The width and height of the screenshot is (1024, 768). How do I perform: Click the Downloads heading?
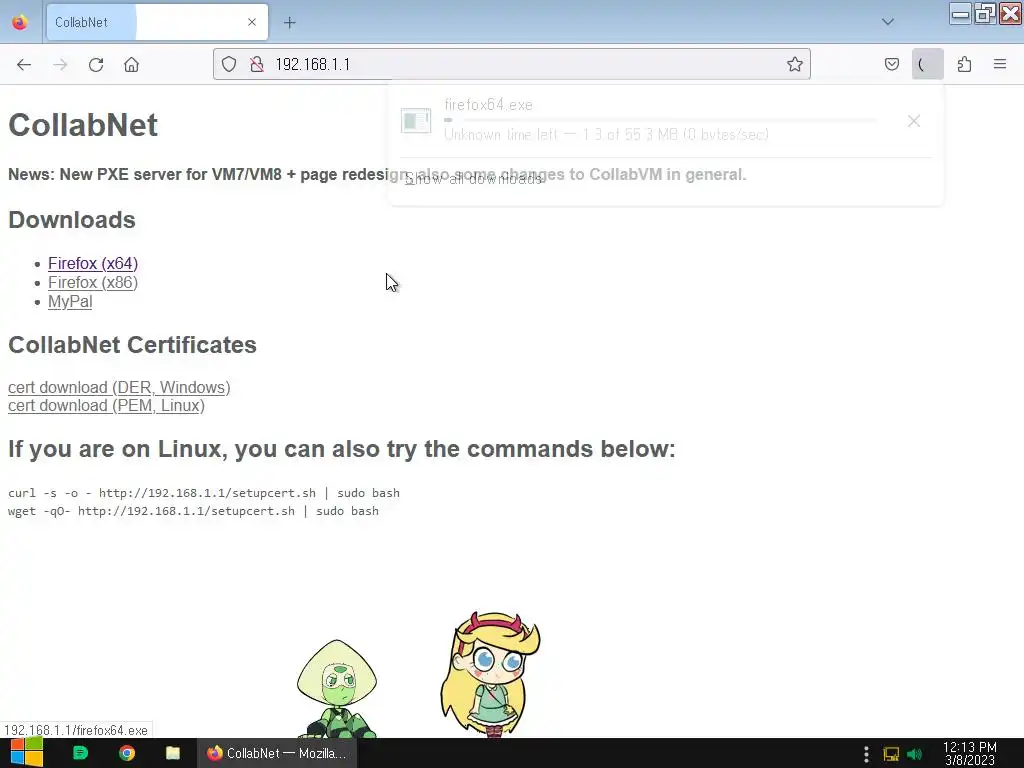pyautogui.click(x=72, y=220)
